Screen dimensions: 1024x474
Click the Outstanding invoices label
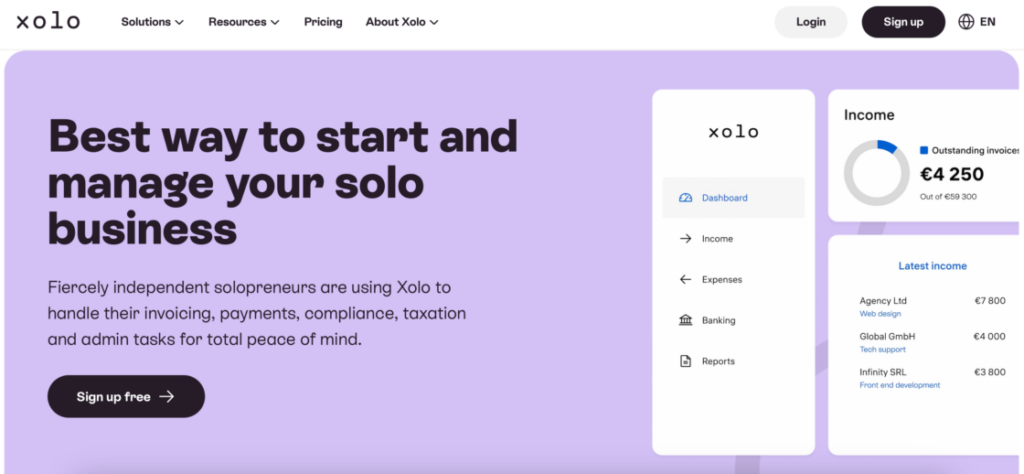click(975, 150)
